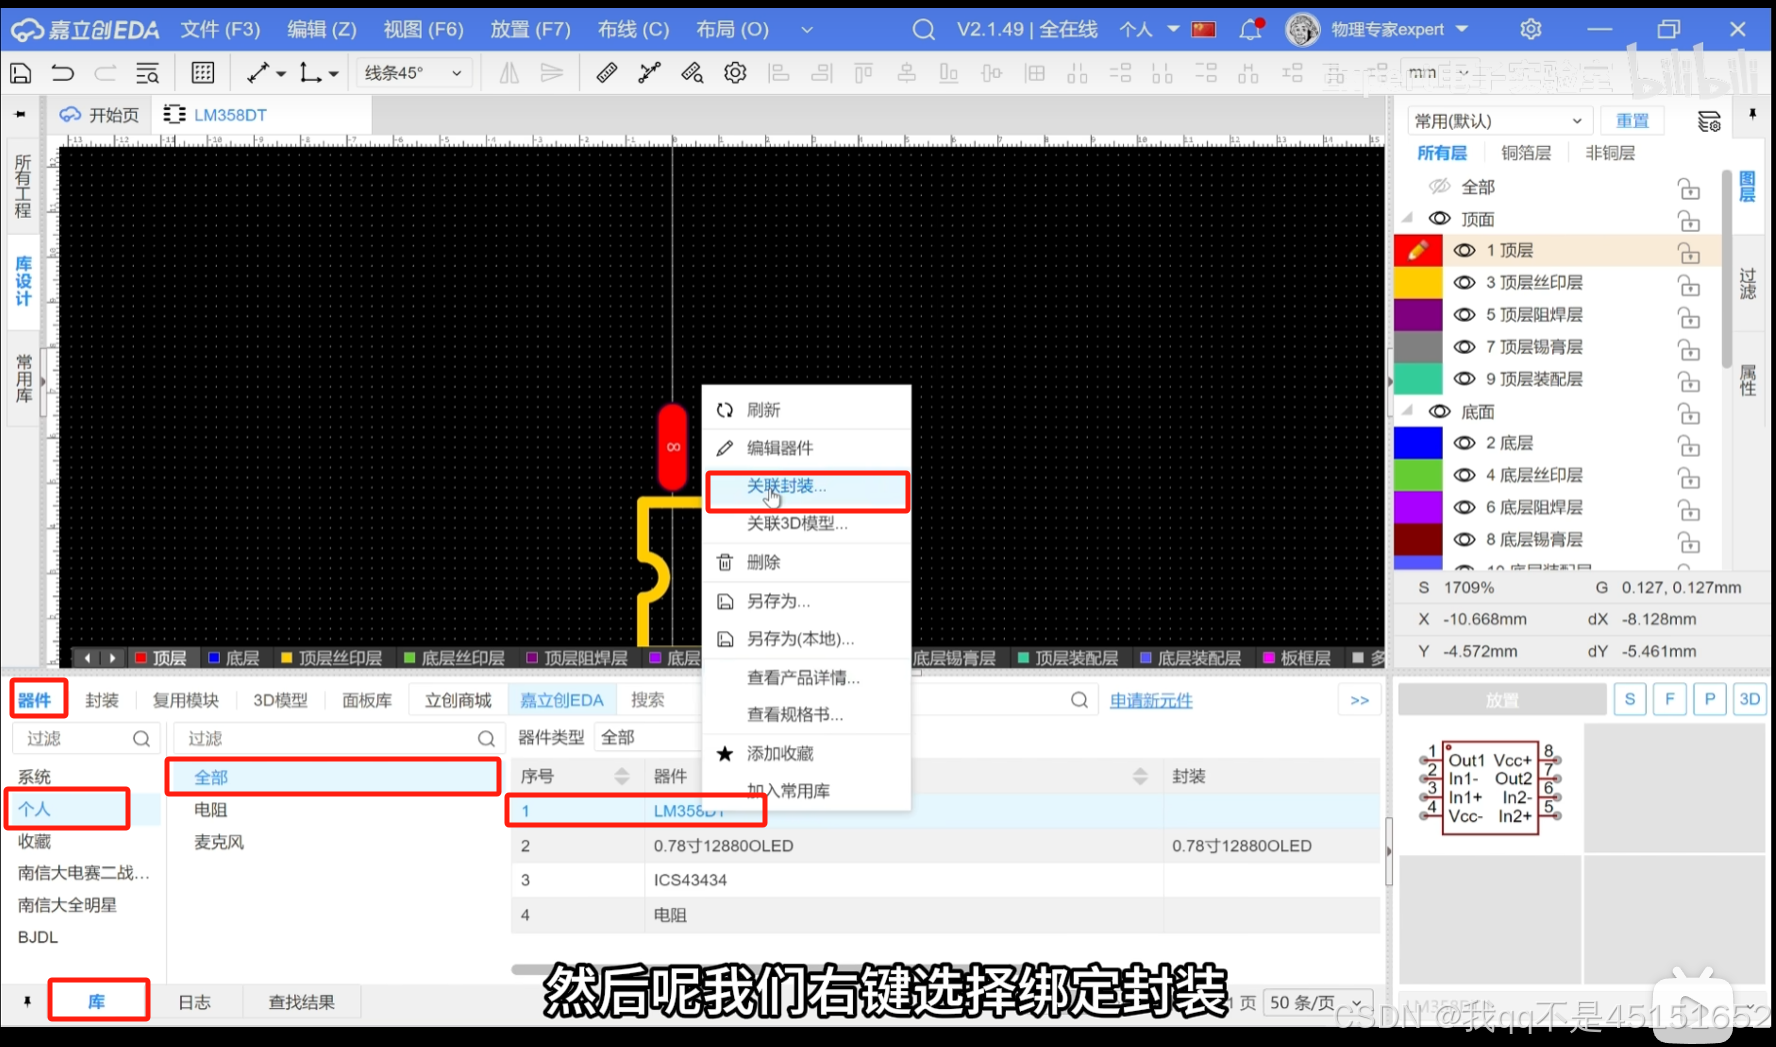
Task: Select the 0.78寸12880OLED component row
Action: pos(945,846)
